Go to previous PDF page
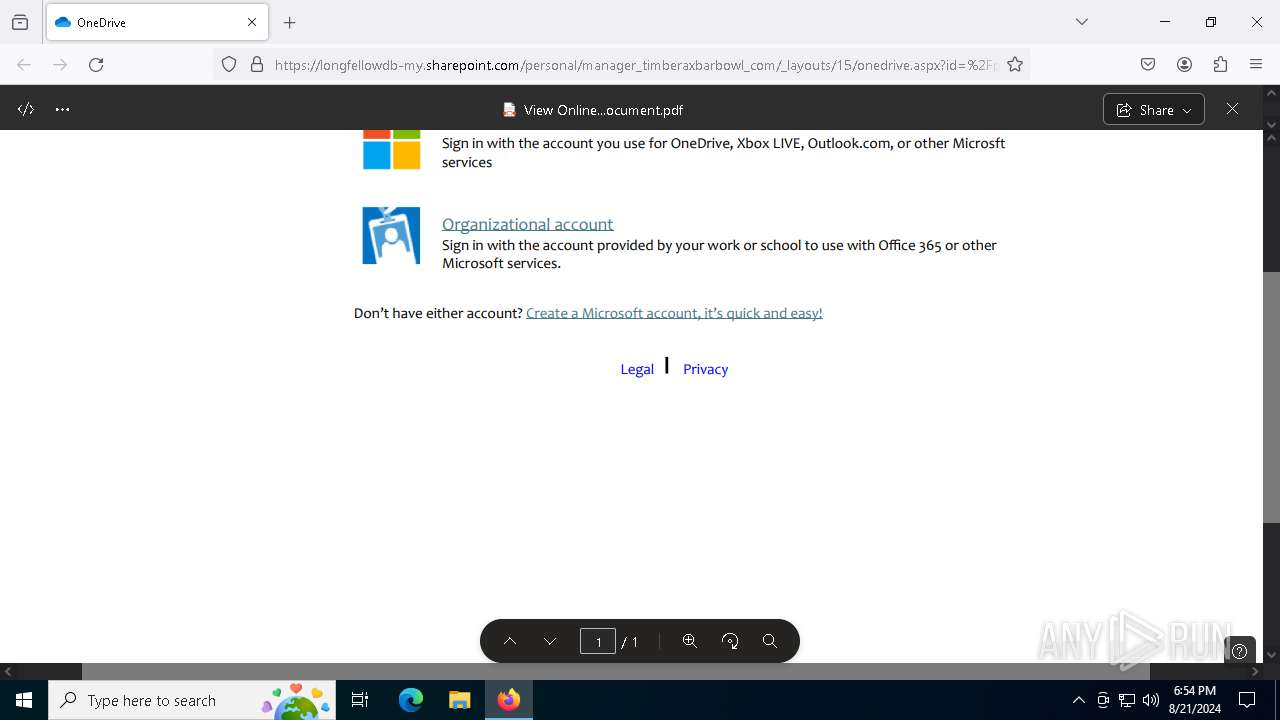The width and height of the screenshot is (1280, 720). [509, 641]
